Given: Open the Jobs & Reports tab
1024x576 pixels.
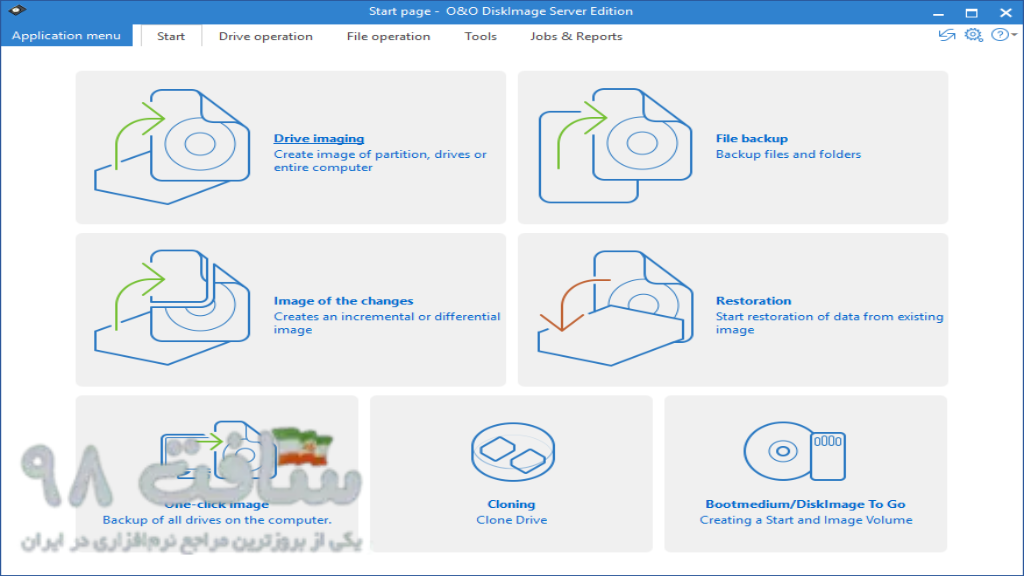Looking at the screenshot, I should pos(576,37).
